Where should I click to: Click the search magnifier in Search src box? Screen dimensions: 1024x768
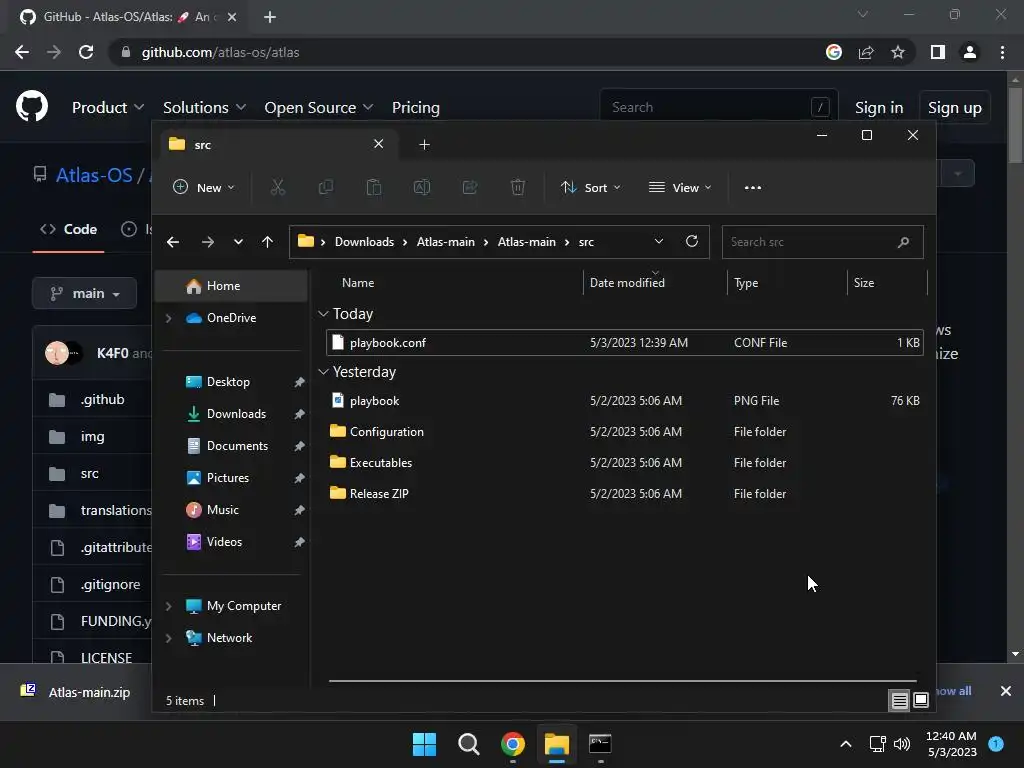(903, 242)
